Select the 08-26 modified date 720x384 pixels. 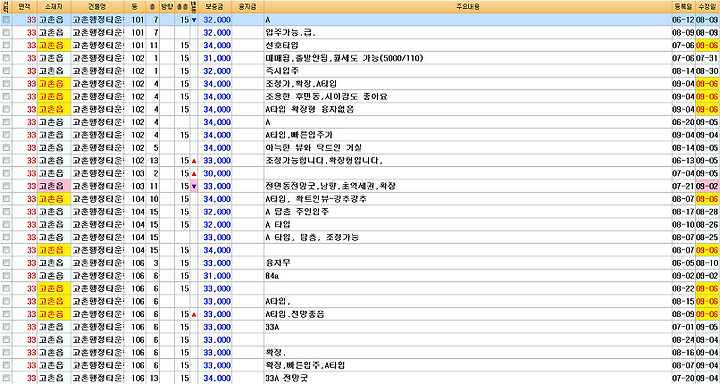click(708, 225)
